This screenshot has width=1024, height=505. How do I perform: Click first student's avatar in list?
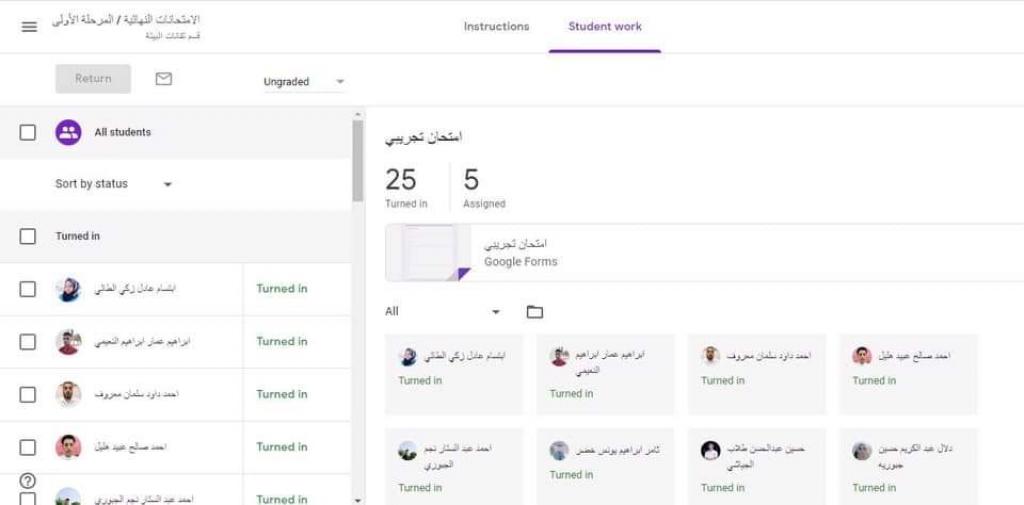[x=68, y=289]
